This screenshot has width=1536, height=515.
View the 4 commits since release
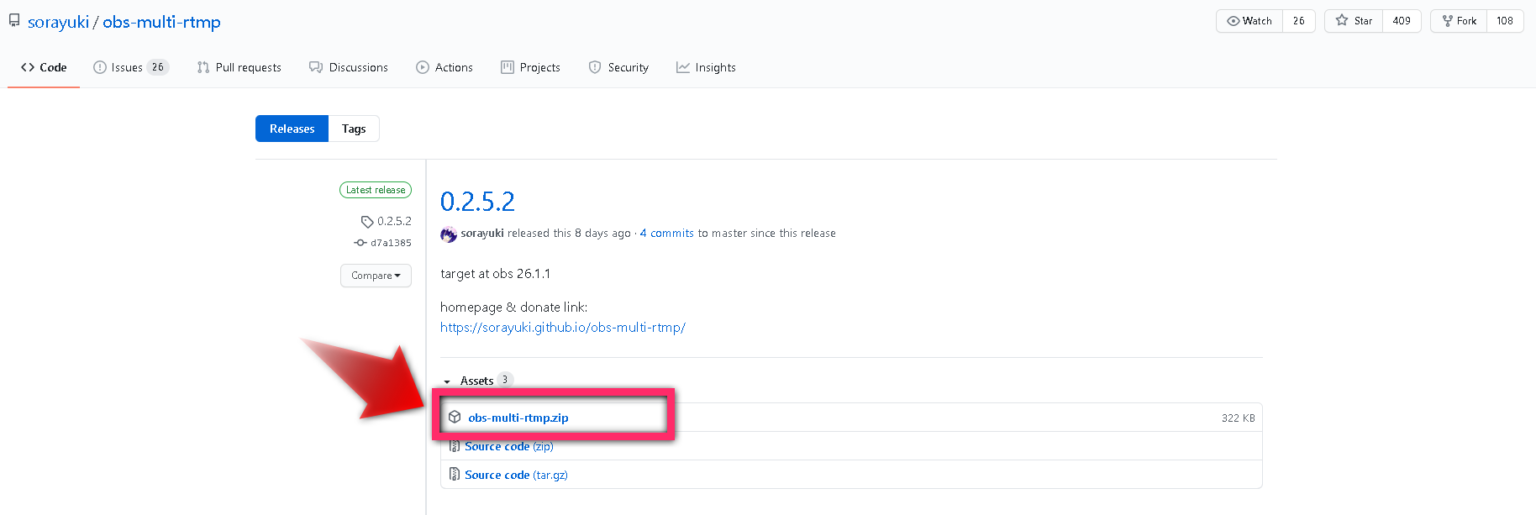(666, 233)
